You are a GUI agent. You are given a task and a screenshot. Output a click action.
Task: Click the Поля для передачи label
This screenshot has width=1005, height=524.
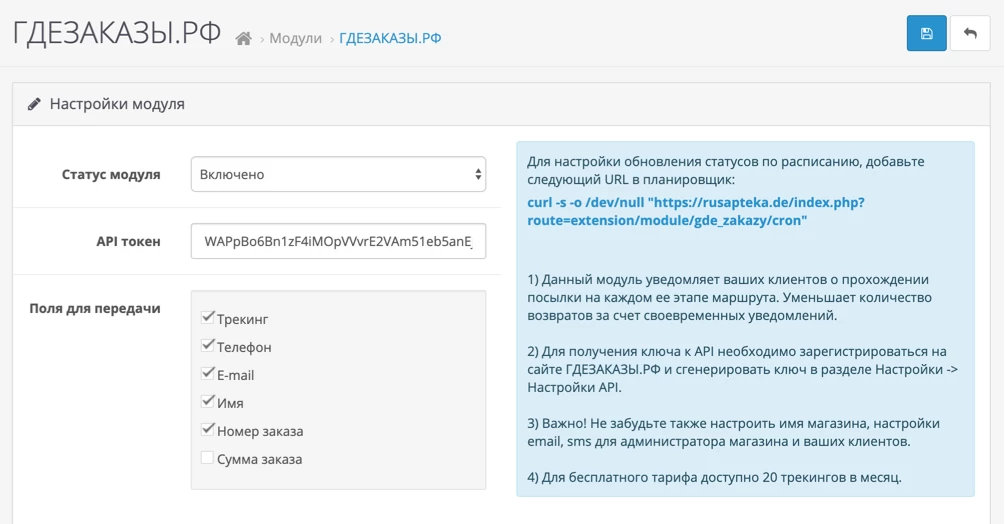[95, 308]
